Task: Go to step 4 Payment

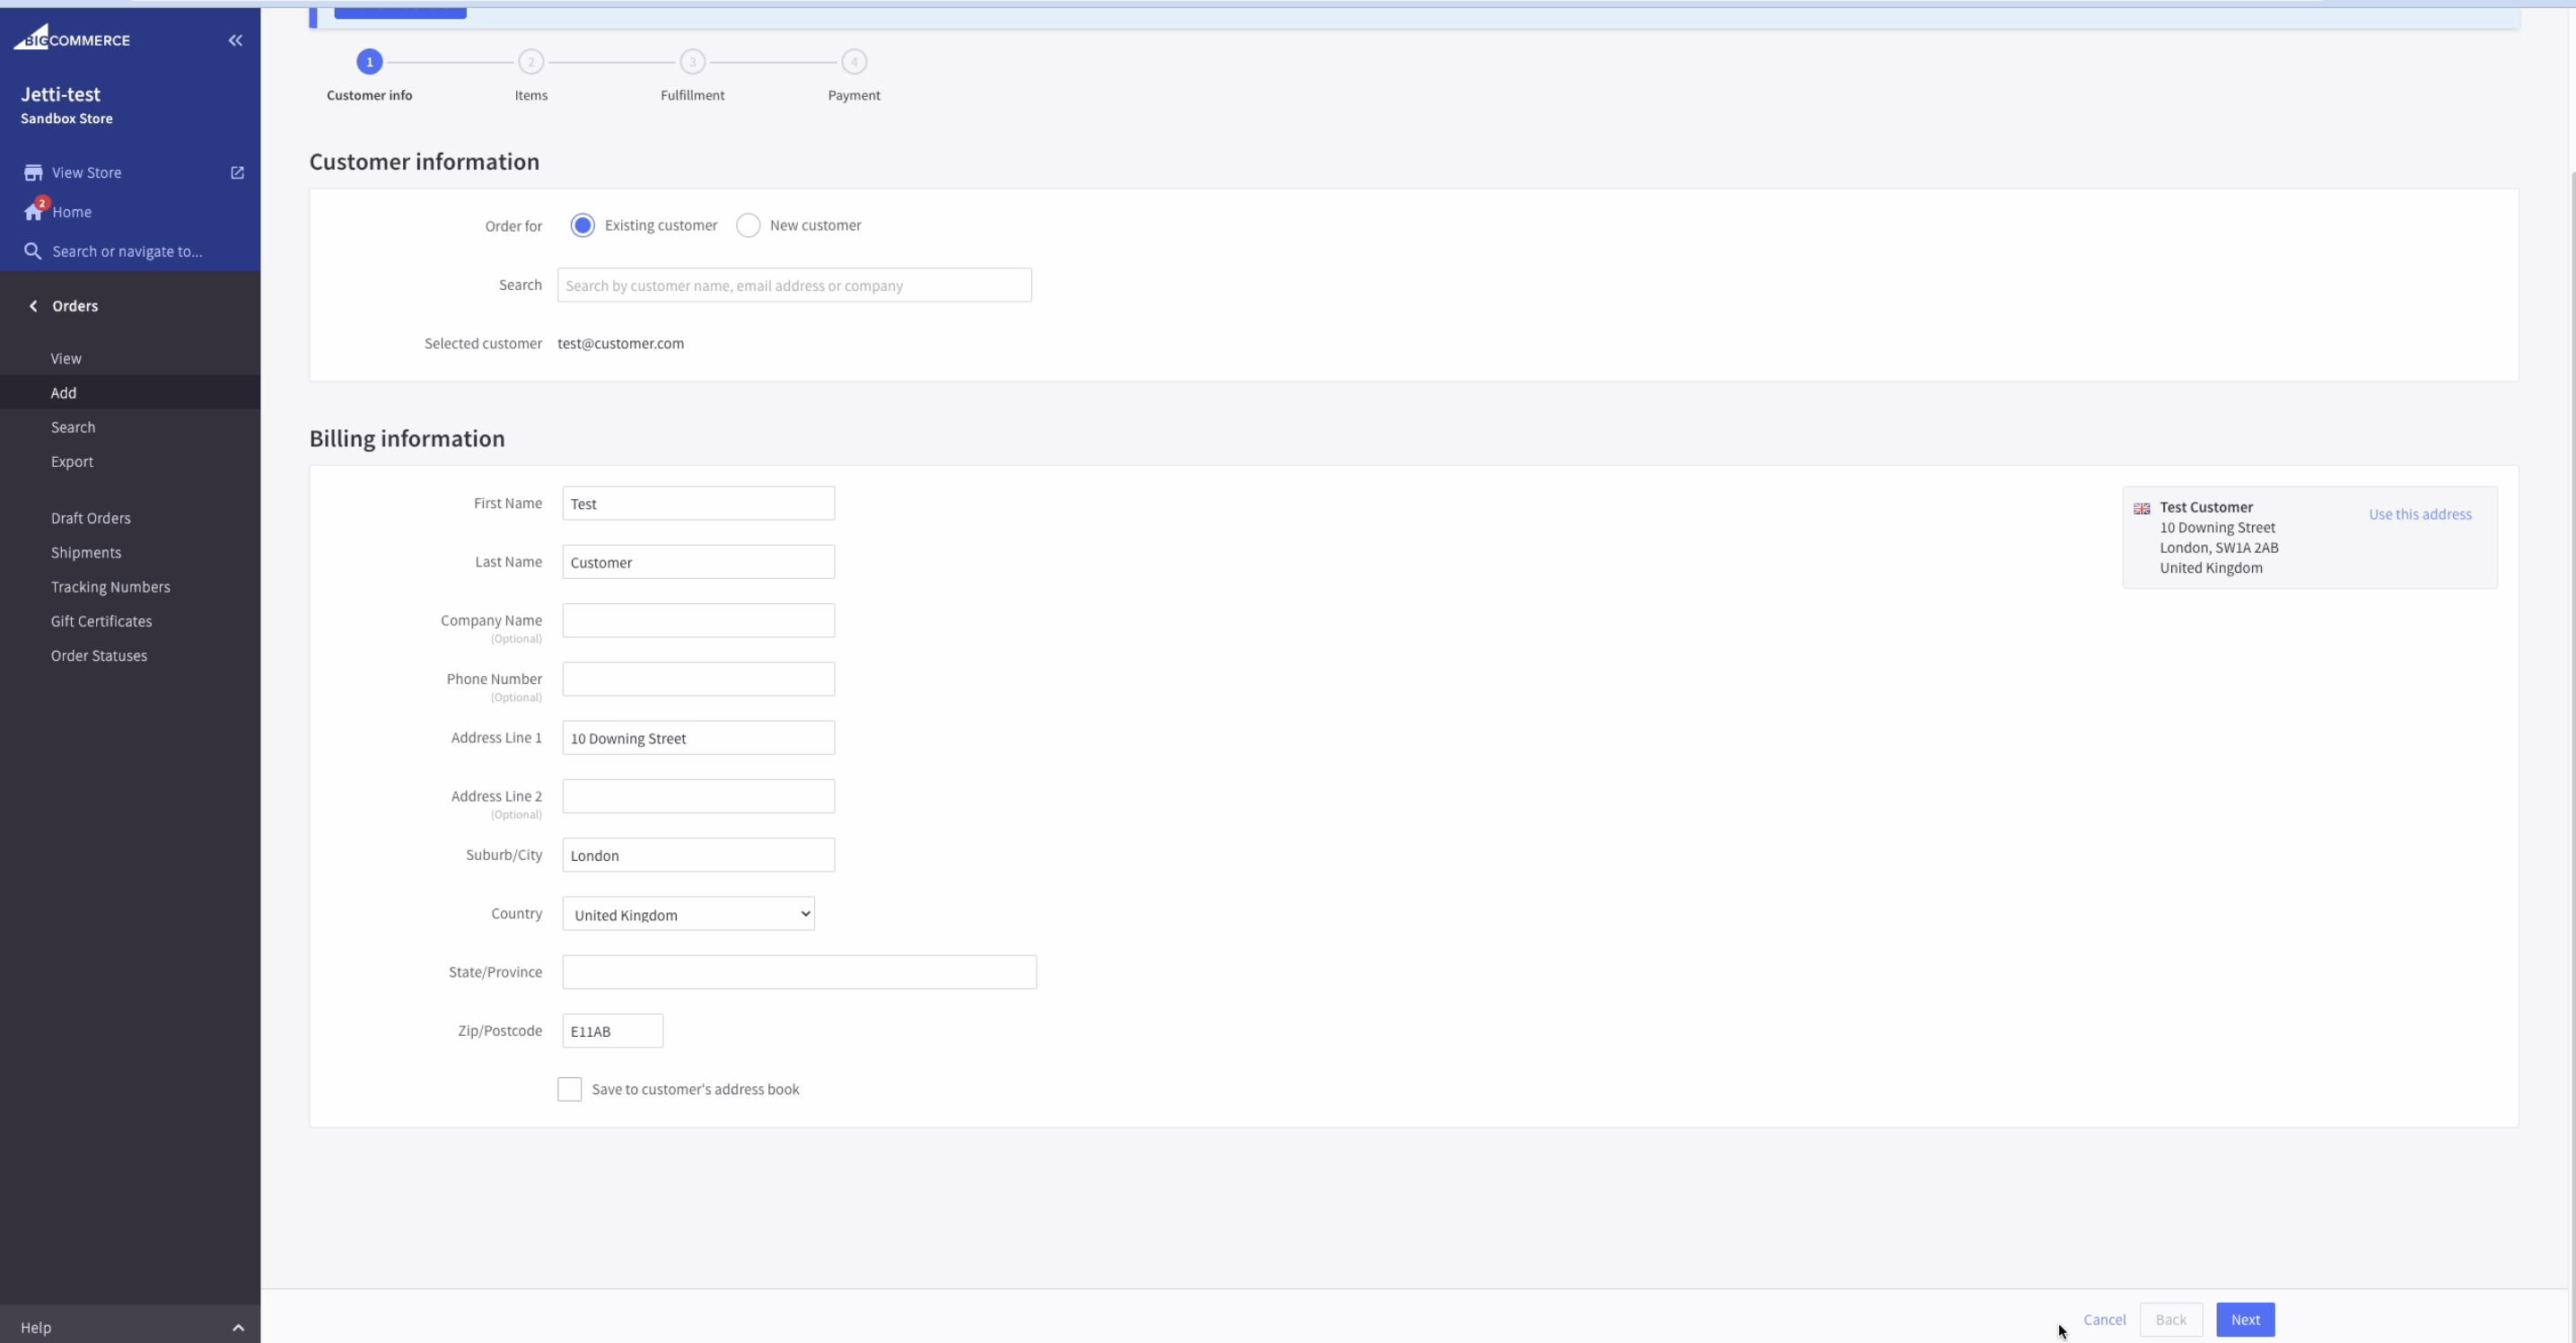Action: click(x=854, y=62)
